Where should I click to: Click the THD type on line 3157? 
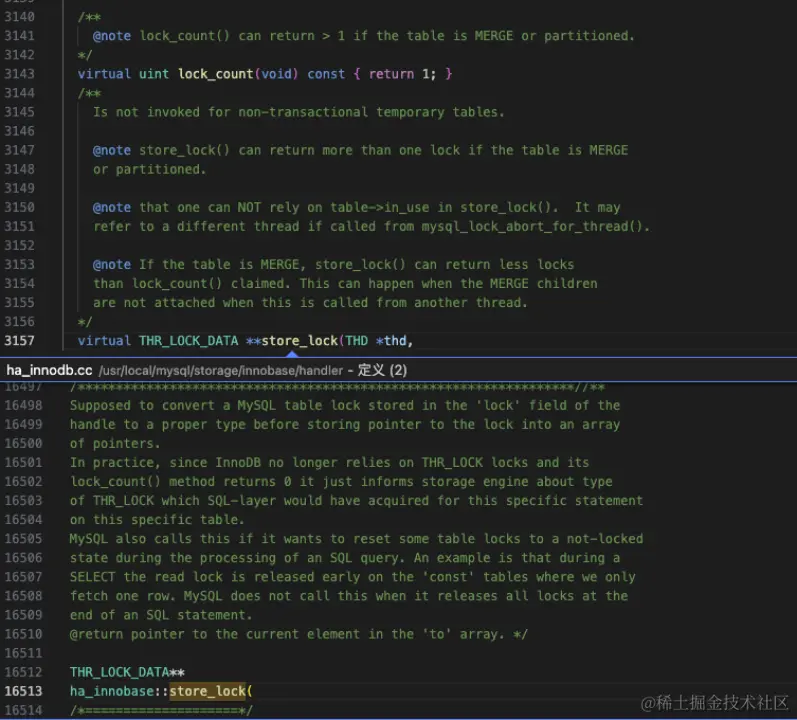tap(357, 341)
